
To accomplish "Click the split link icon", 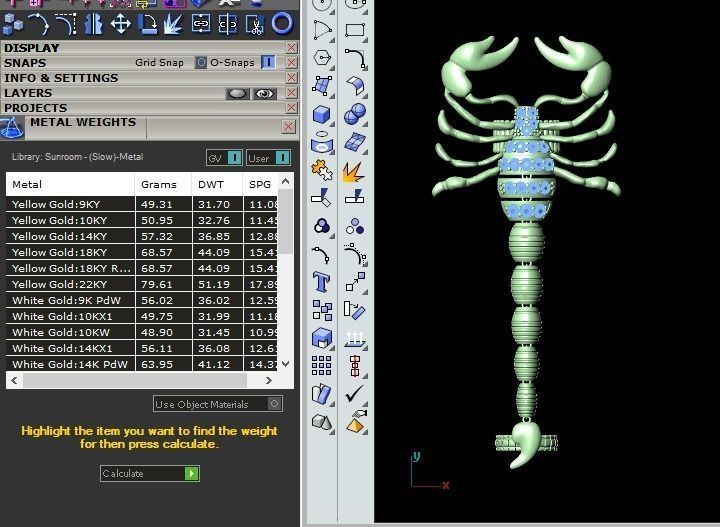I will pos(228,24).
